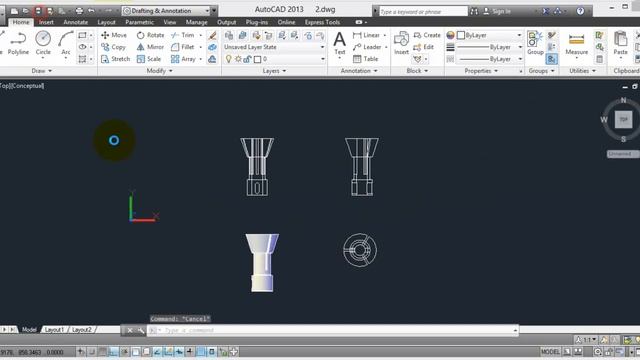This screenshot has width=640, height=360.
Task: Click the Insert block icon
Action: (x=401, y=43)
